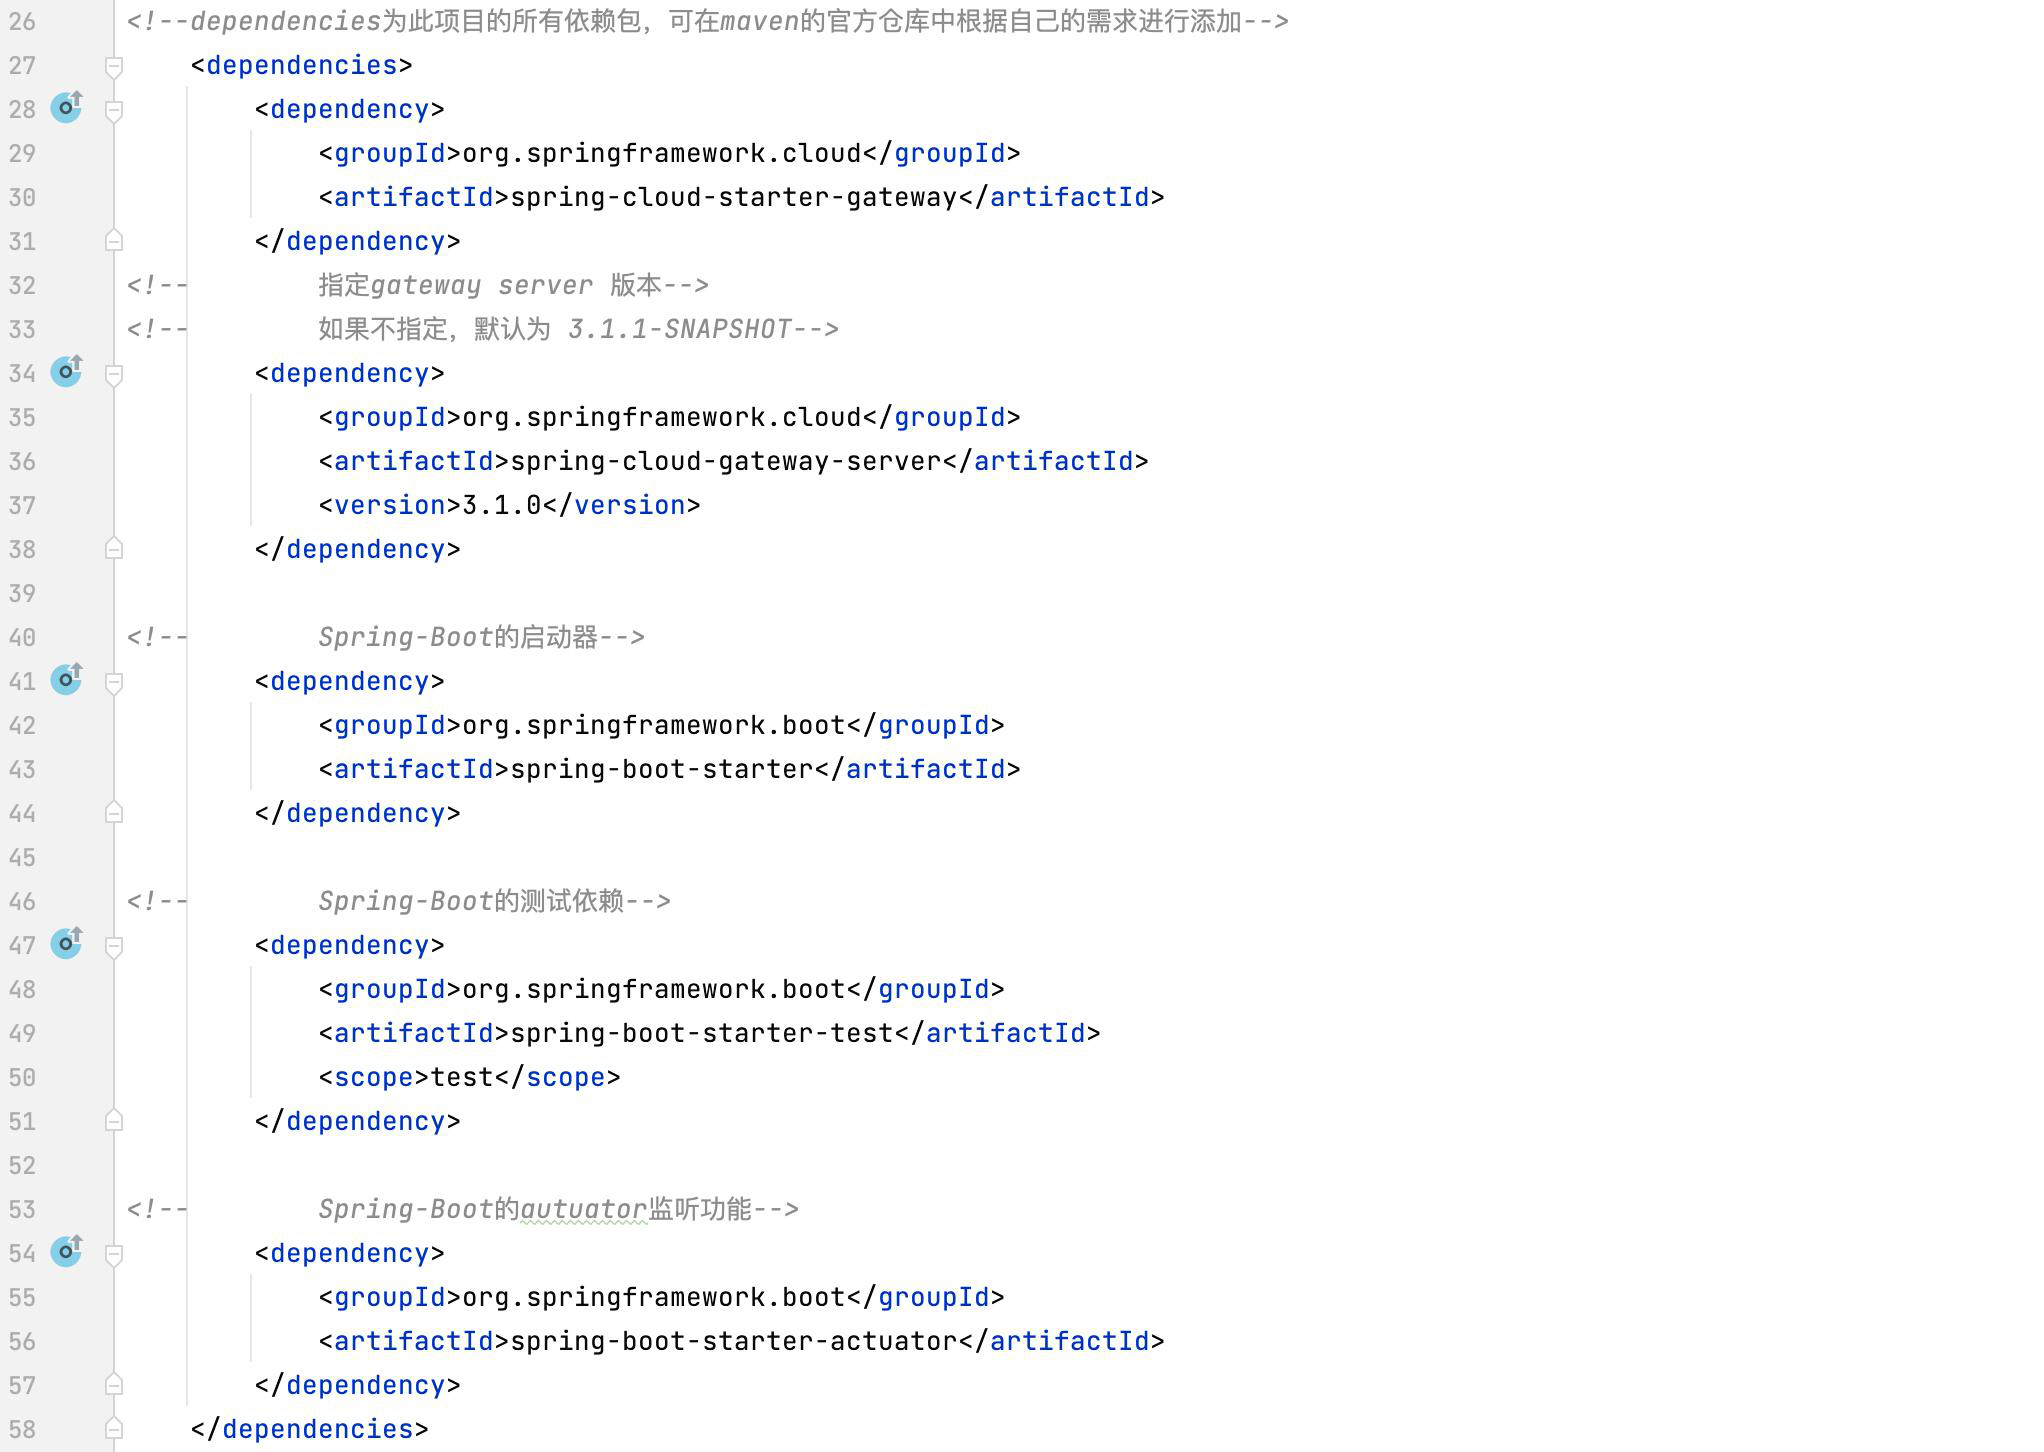Click the test scope value on line 50

coord(461,1077)
